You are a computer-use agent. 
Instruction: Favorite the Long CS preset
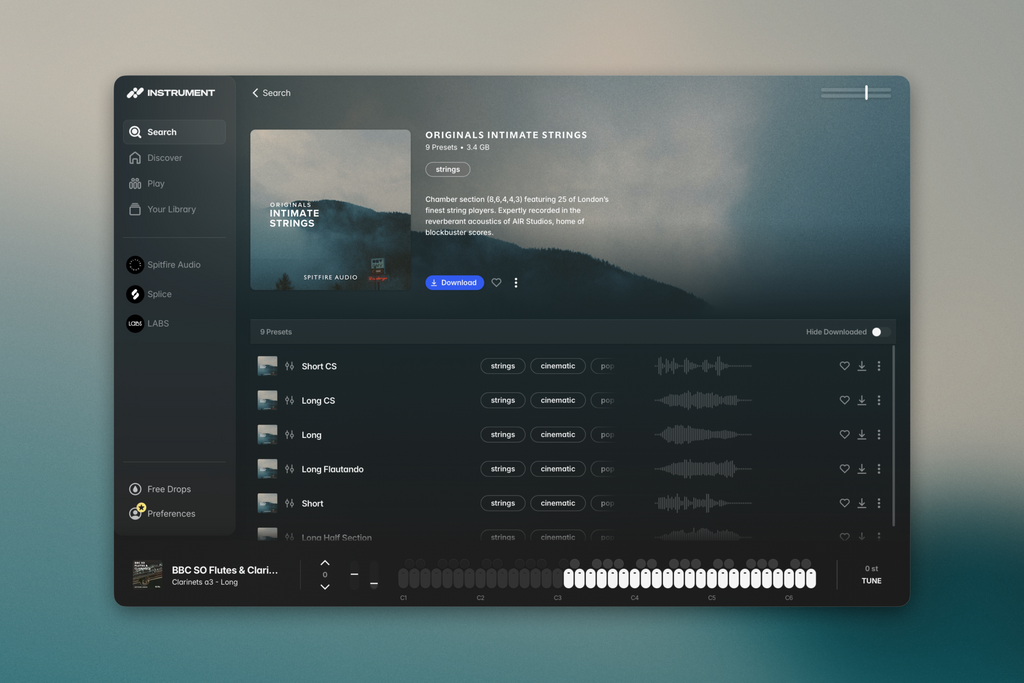(x=844, y=400)
